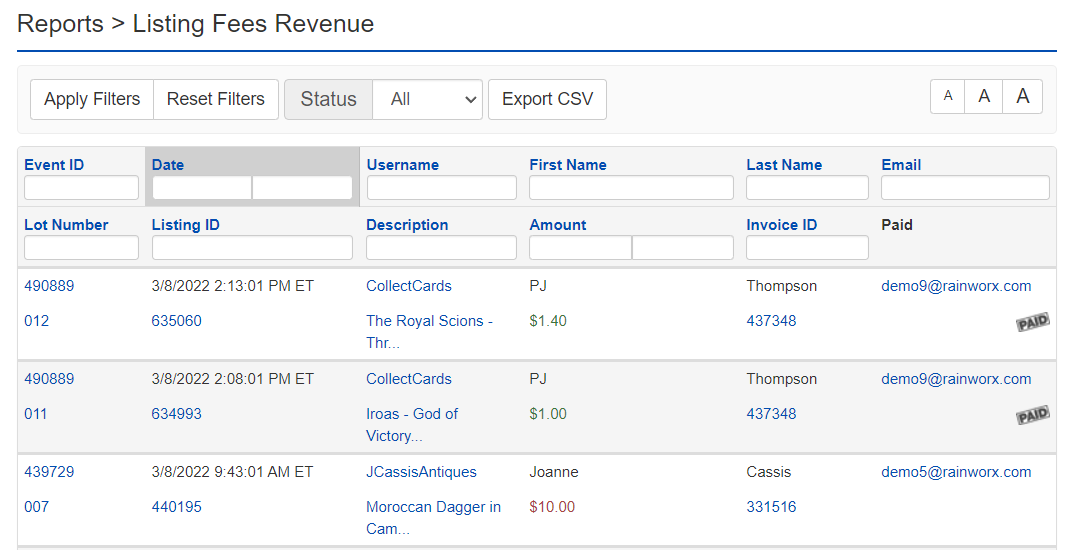Focus the Amount maximum filter field
This screenshot has width=1073, height=550.
pyautogui.click(x=683, y=248)
